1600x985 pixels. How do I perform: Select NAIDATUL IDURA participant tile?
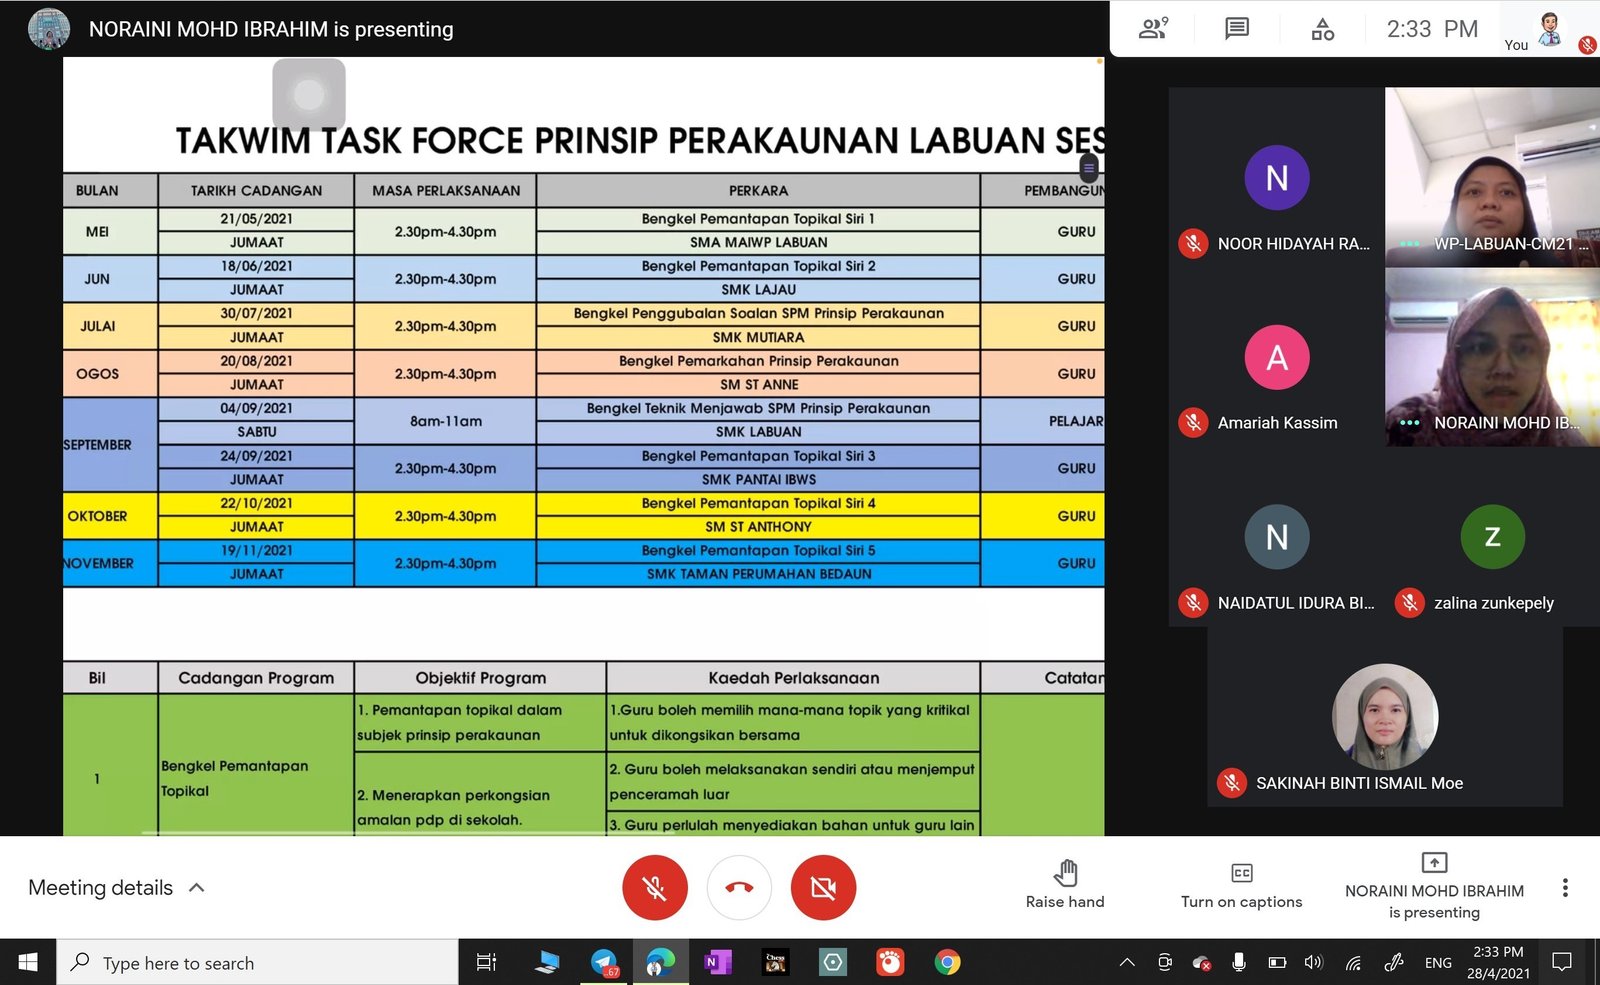[x=1277, y=537]
